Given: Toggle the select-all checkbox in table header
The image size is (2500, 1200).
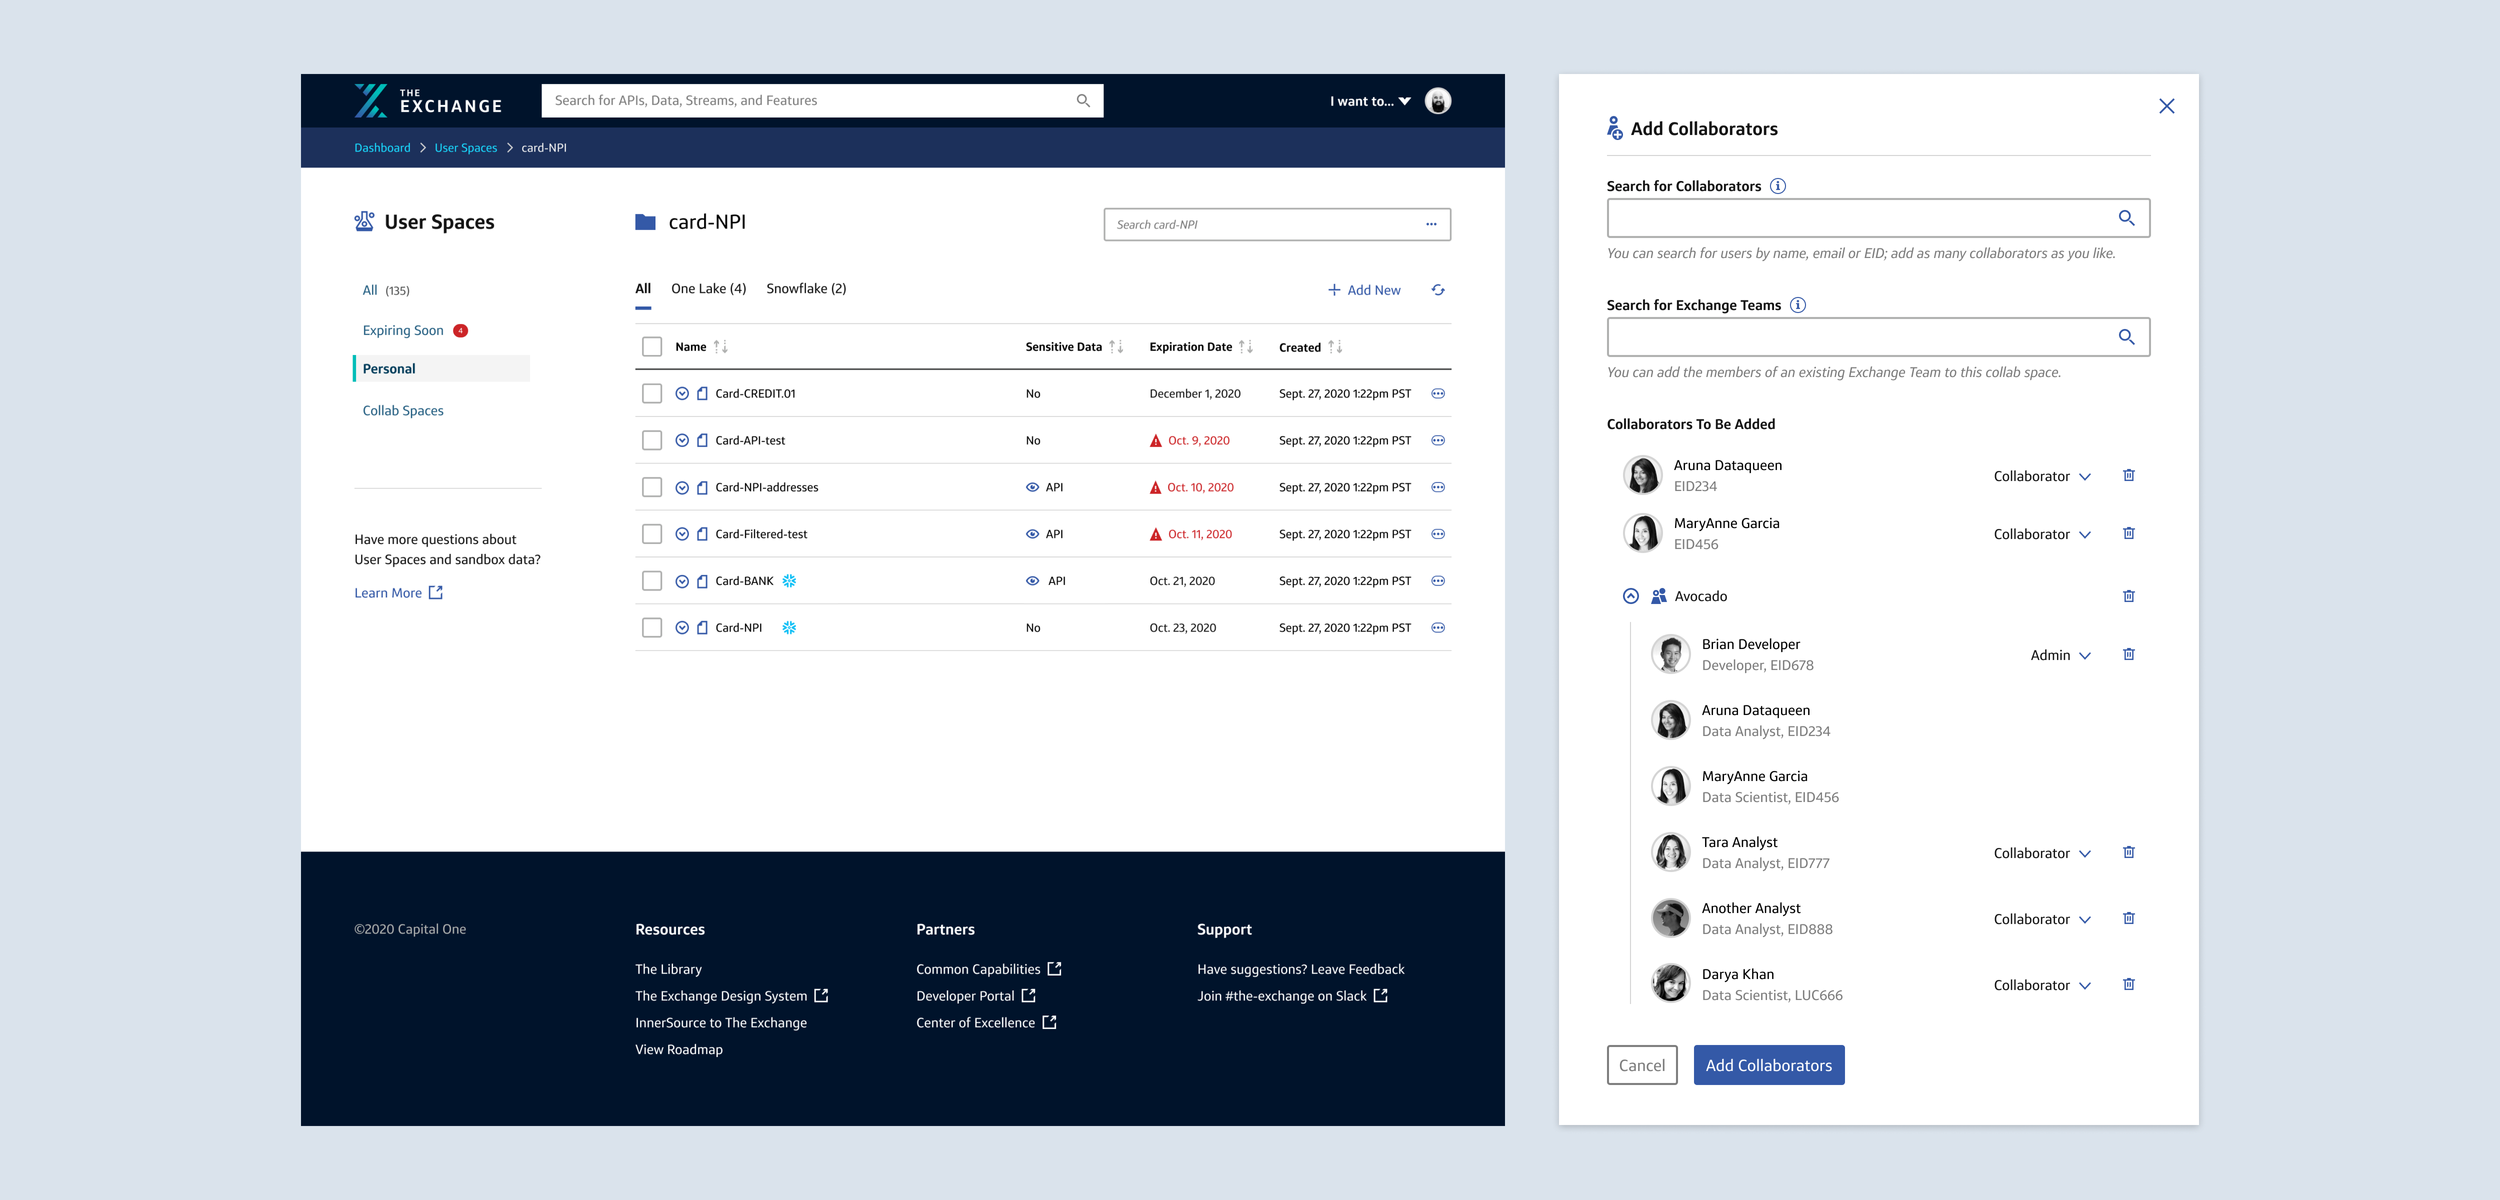Looking at the screenshot, I should pos(652,347).
